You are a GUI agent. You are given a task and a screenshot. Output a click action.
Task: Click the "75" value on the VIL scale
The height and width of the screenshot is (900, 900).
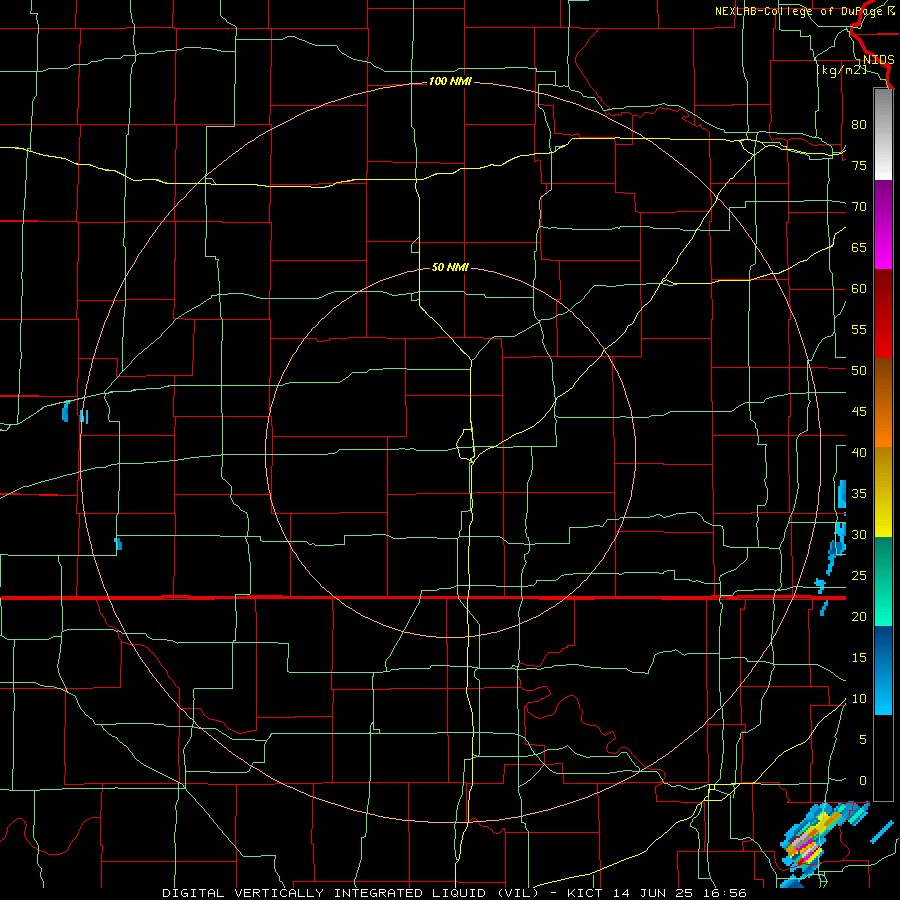click(x=859, y=165)
